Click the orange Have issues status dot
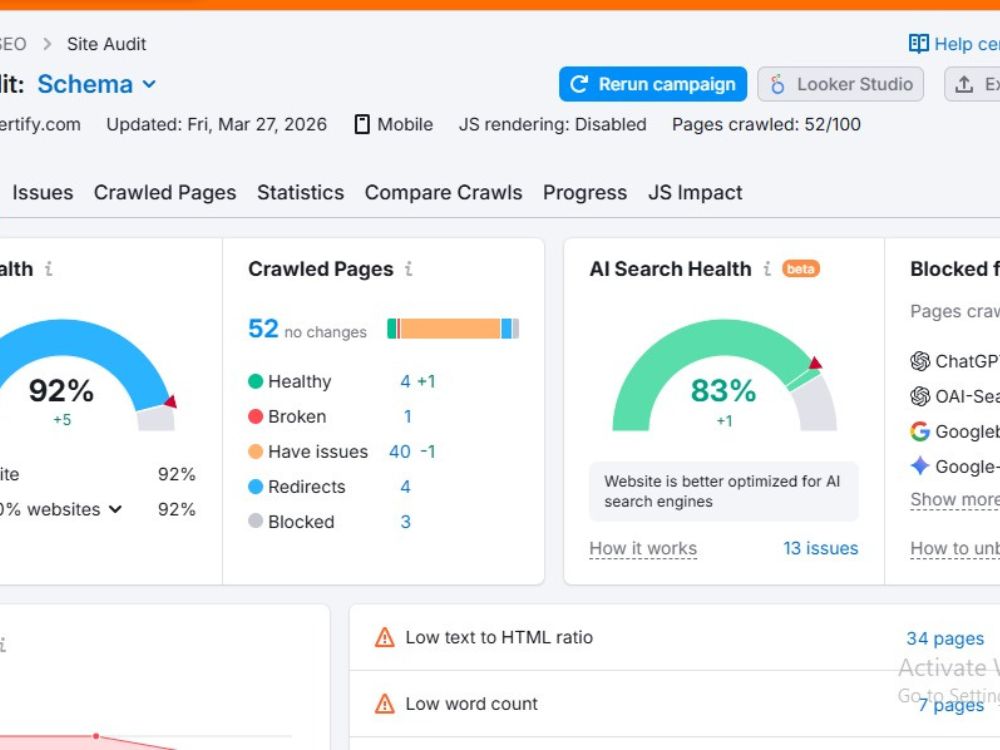Image resolution: width=1000 pixels, height=750 pixels. point(255,452)
